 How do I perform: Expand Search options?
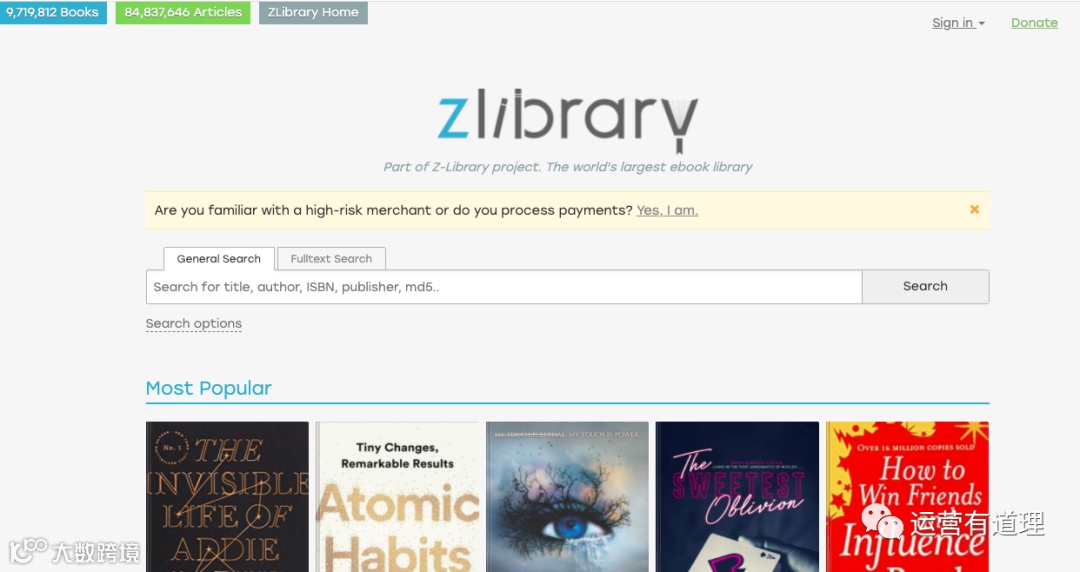(194, 324)
